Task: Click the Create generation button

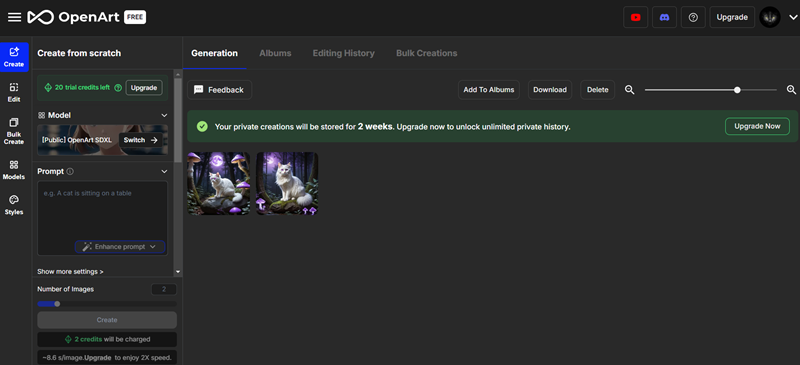Action: tap(107, 320)
